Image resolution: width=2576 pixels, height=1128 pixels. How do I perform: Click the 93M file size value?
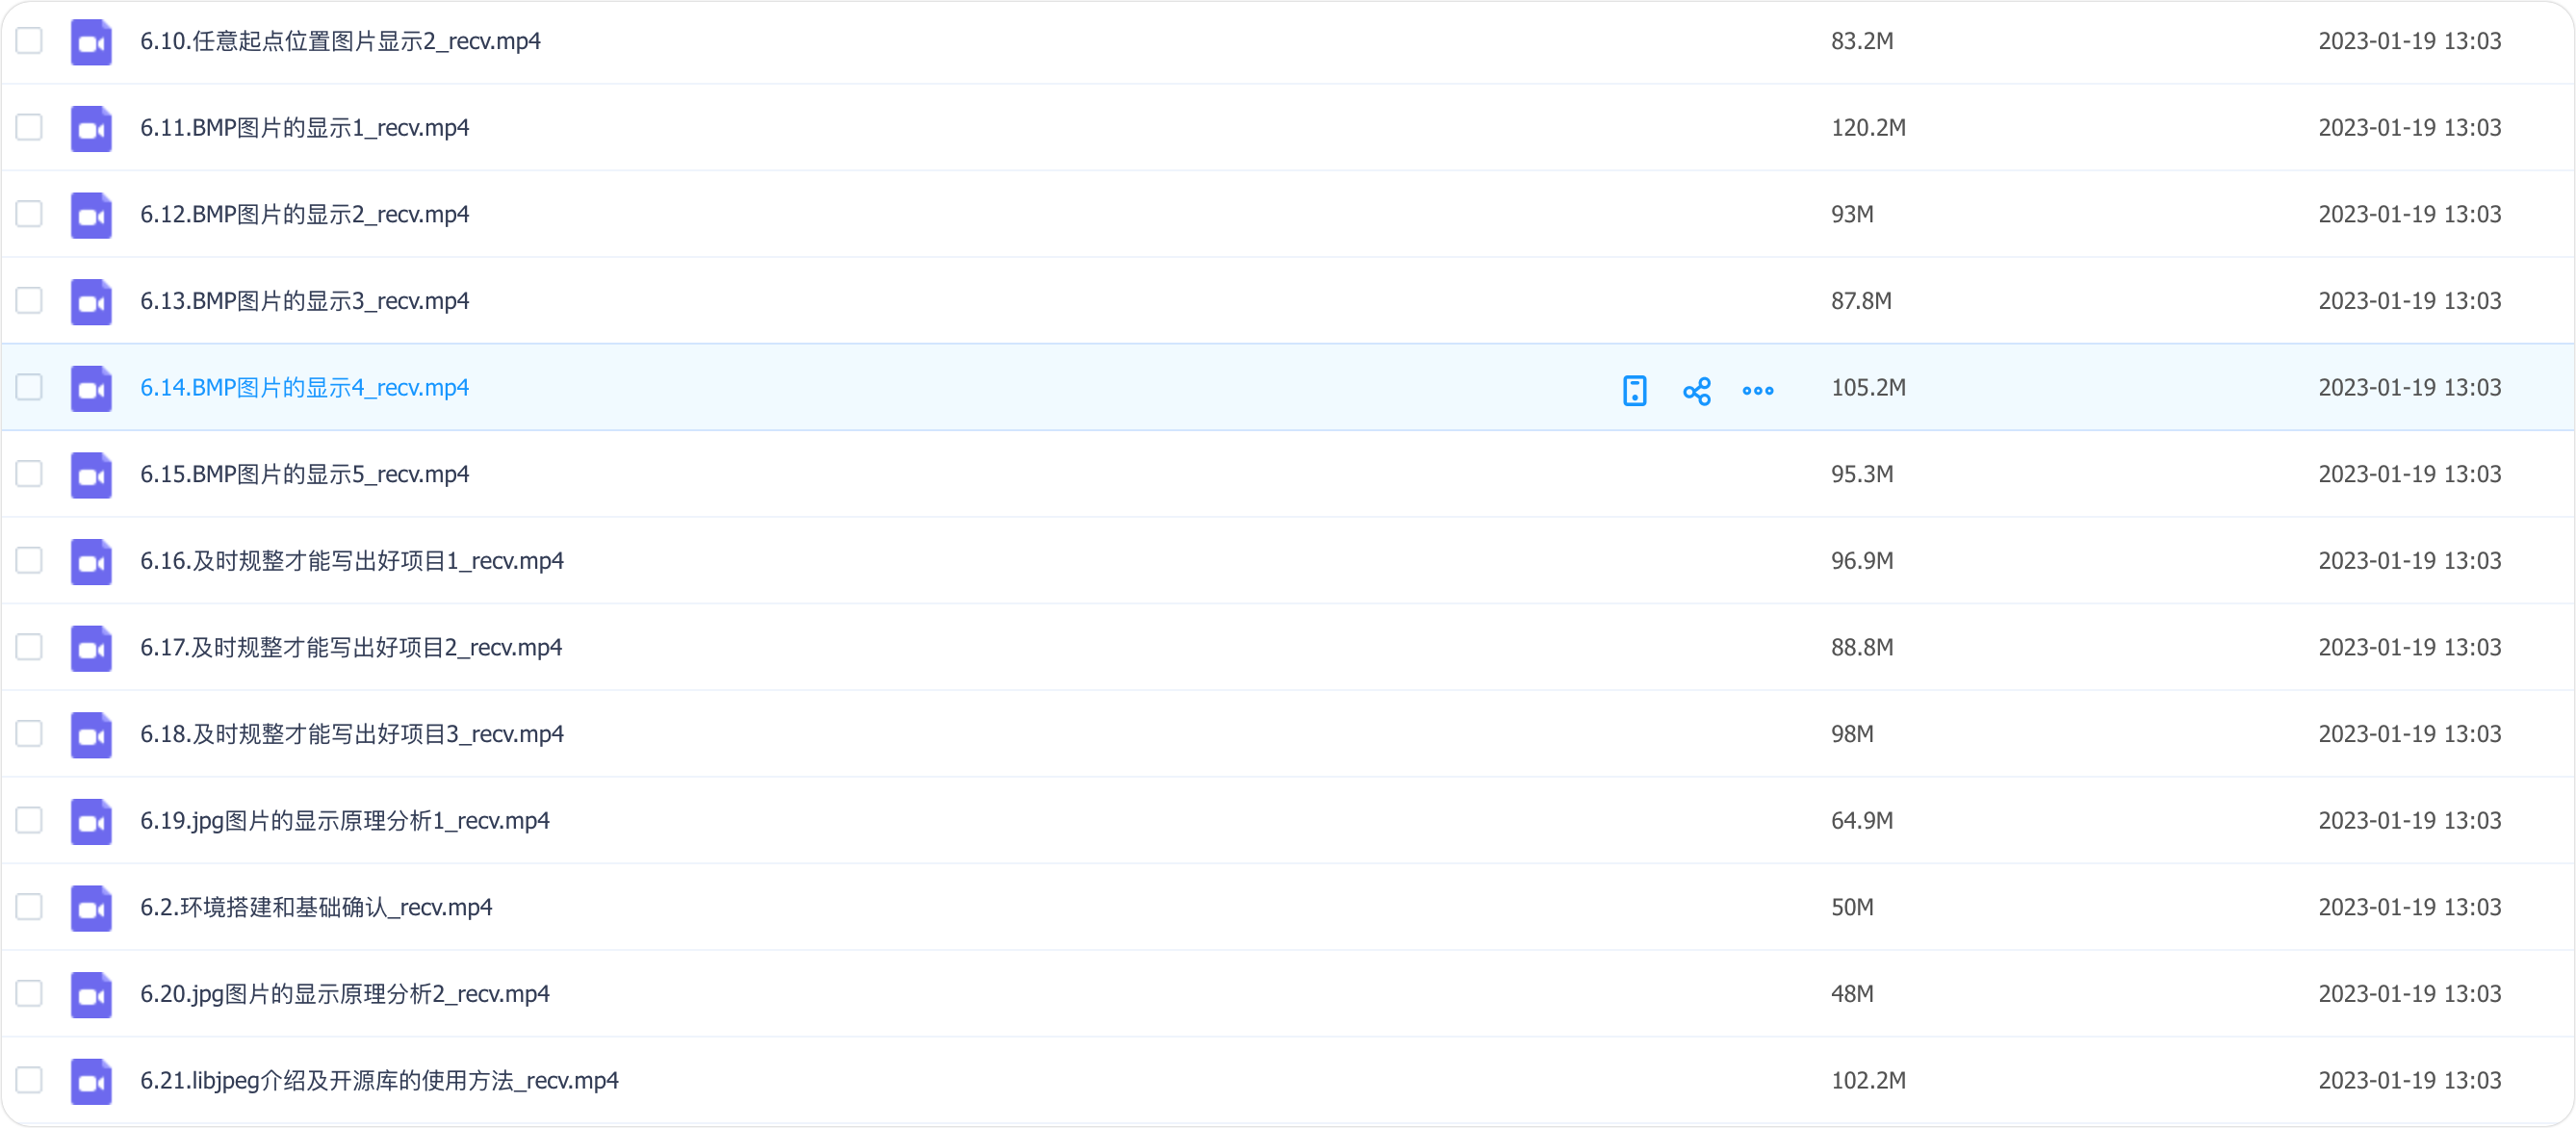(x=1852, y=214)
